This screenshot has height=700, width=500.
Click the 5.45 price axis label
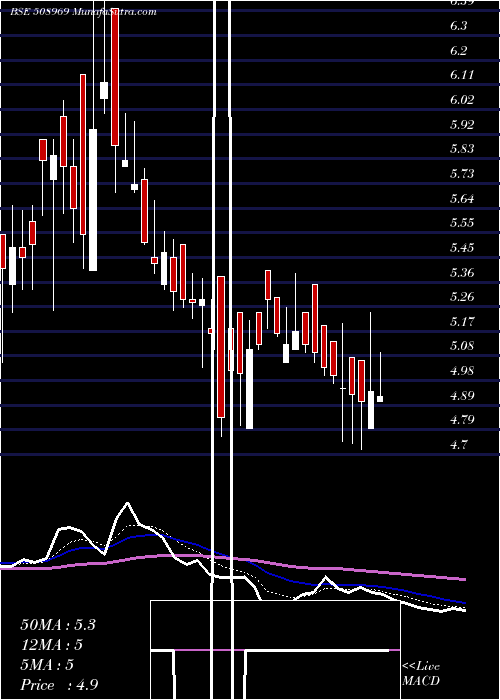[x=462, y=247]
